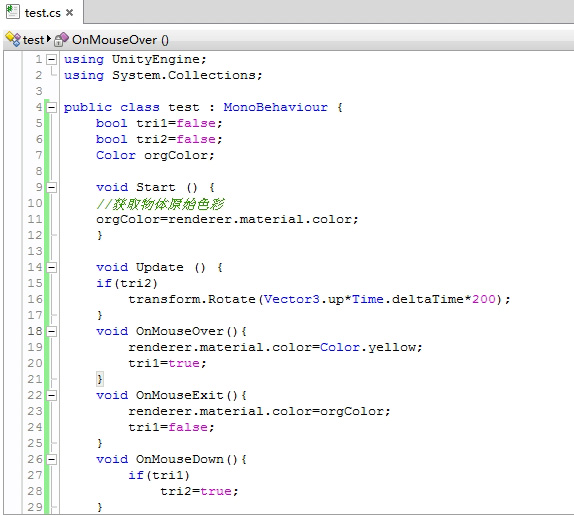
Task: Click the test.cs file icon in tab
Action: point(13,12)
